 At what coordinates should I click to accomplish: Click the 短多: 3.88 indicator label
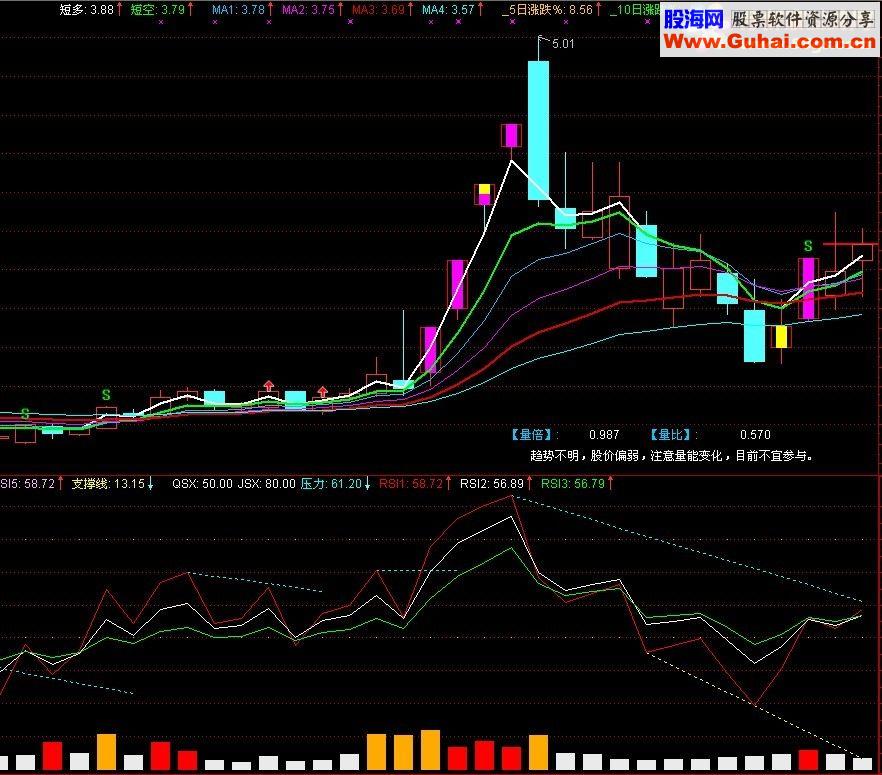(x=87, y=10)
